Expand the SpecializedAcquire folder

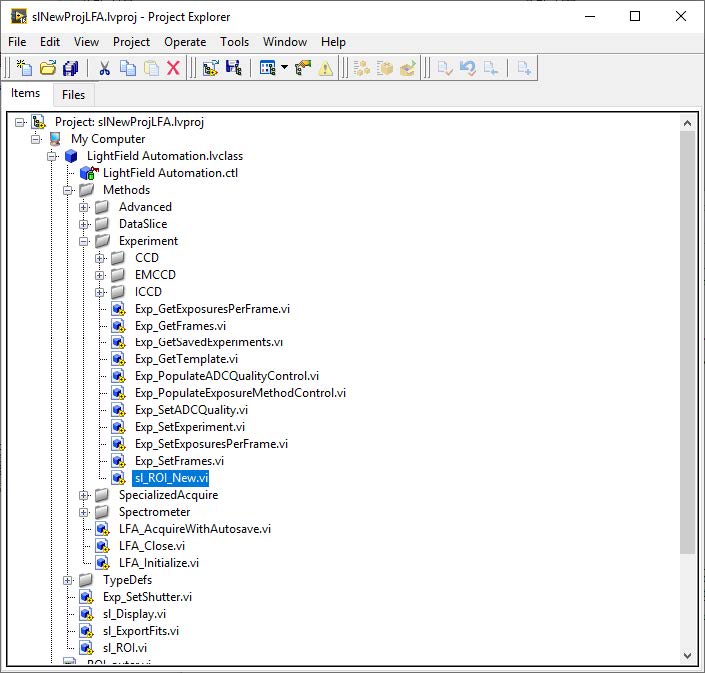pos(84,495)
